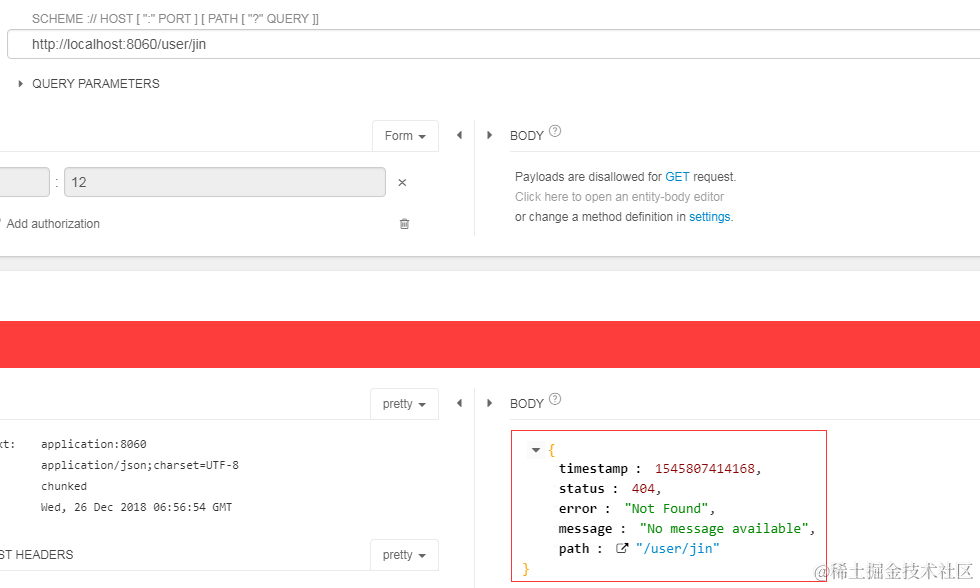Click the red response status bar

pos(490,344)
